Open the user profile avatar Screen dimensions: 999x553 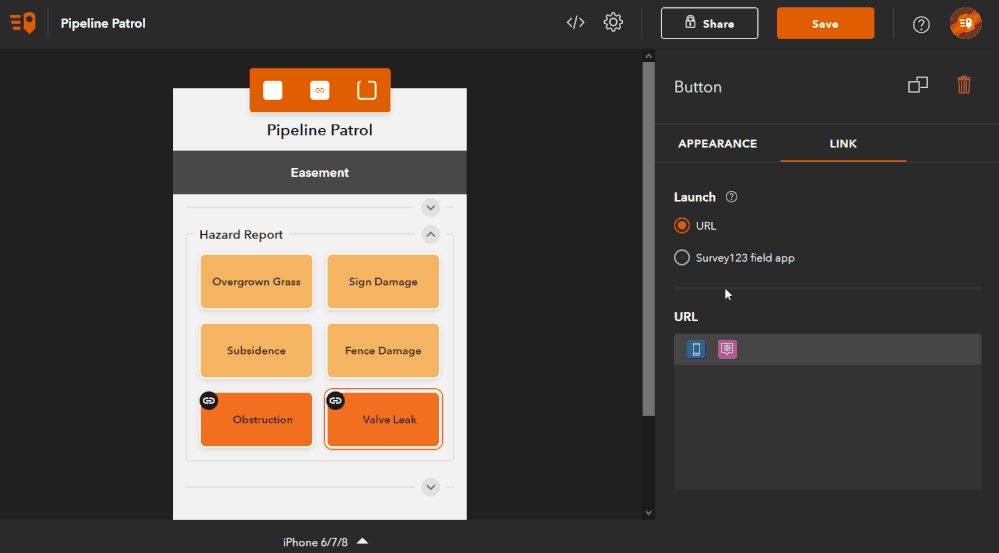(x=965, y=23)
